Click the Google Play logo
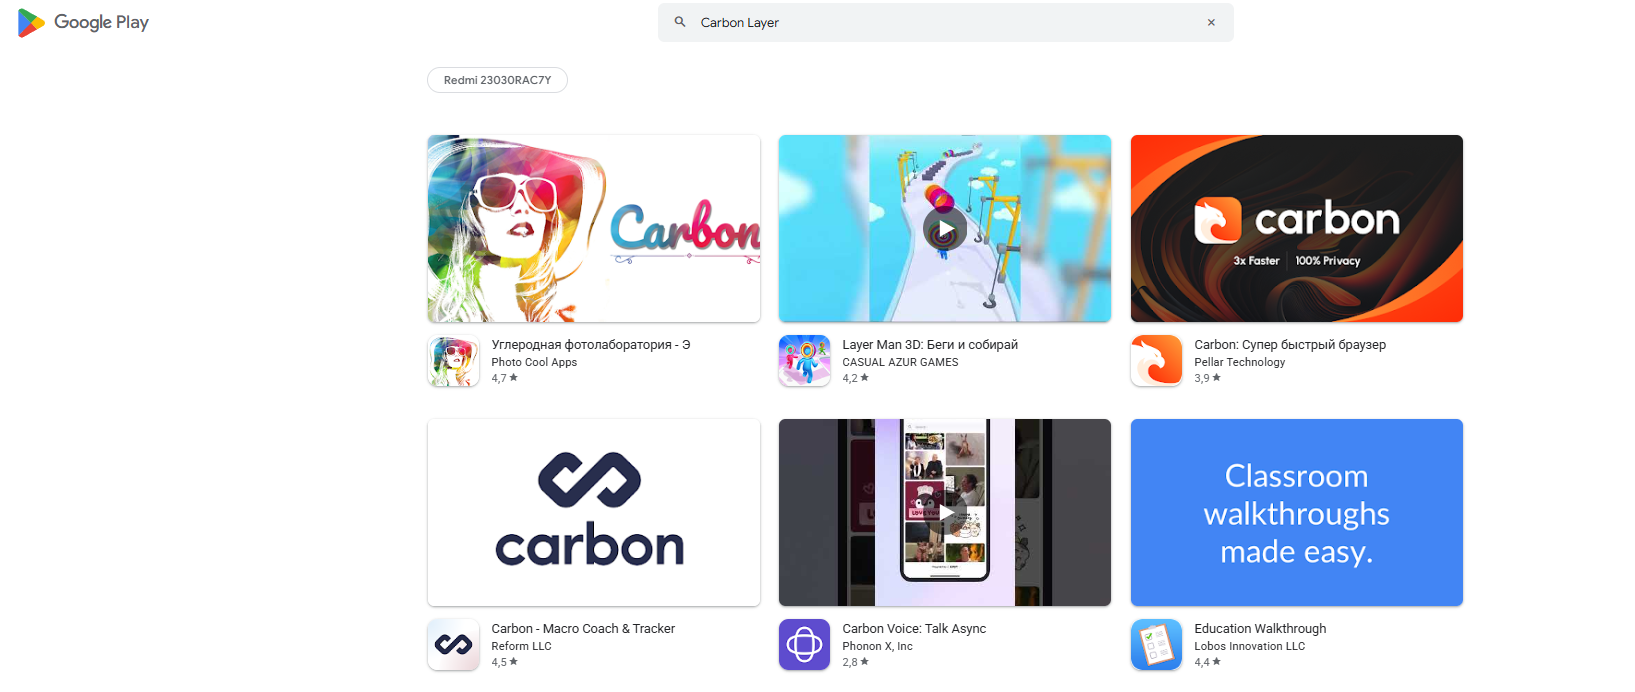Viewport: 1635px width, 692px height. point(83,22)
